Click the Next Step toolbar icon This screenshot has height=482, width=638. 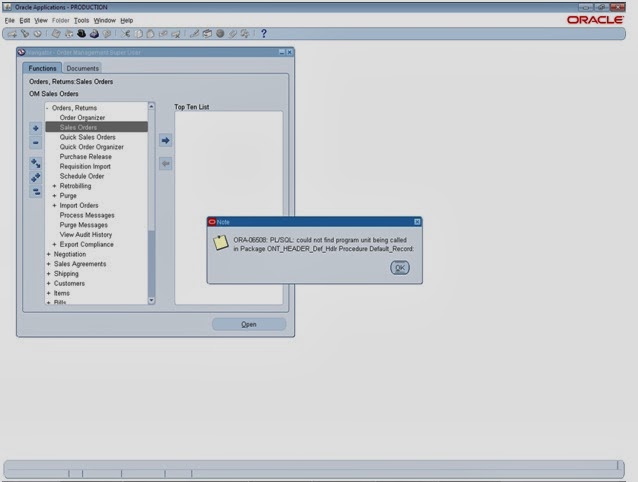[69, 34]
